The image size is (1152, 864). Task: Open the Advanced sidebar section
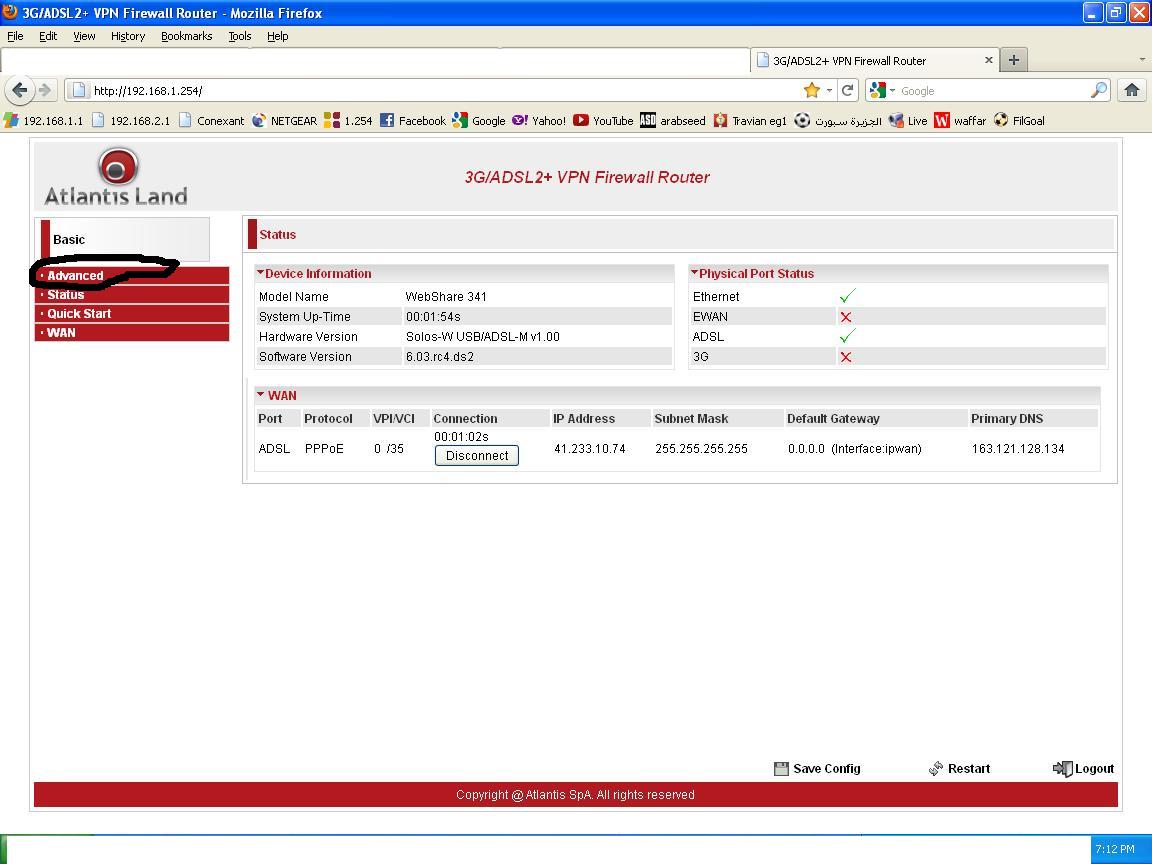[132, 276]
